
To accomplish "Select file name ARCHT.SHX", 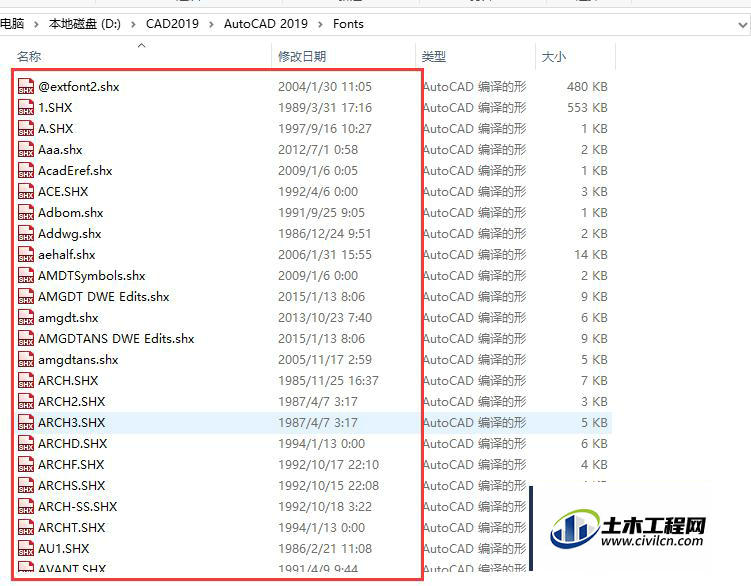I will tap(72, 528).
